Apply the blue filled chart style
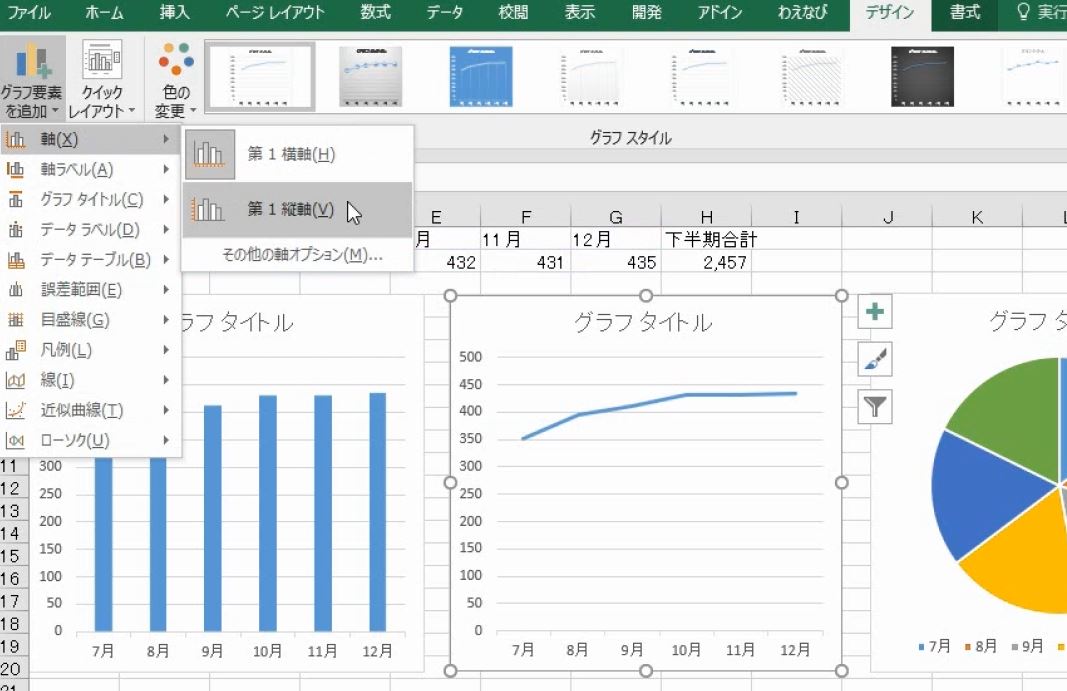Image resolution: width=1067 pixels, height=691 pixels. click(x=481, y=76)
